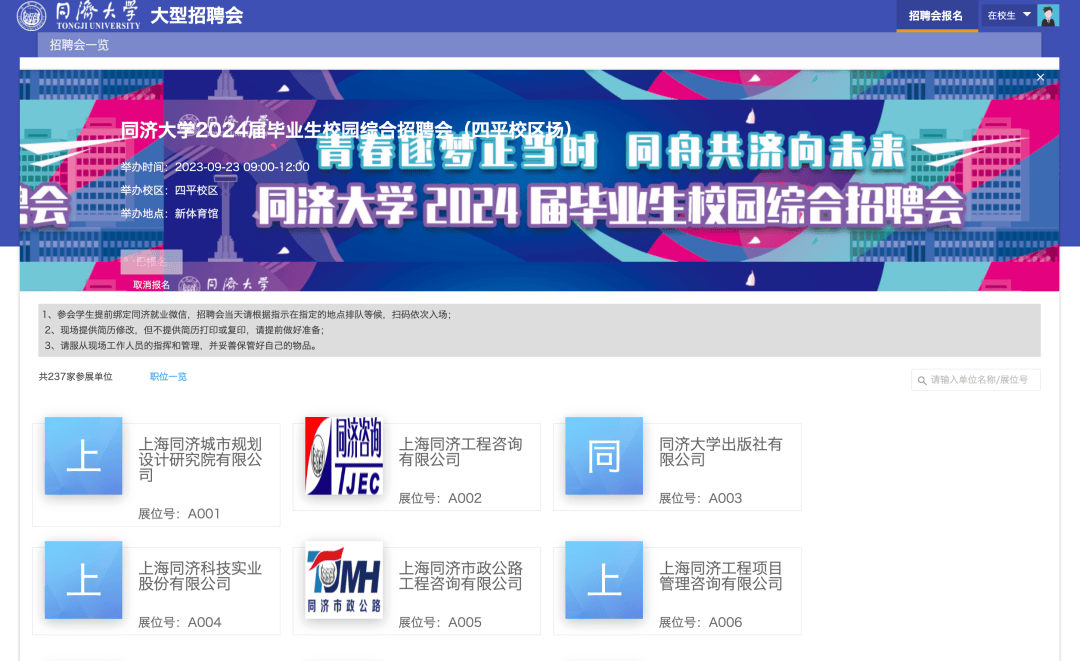Click the 取消报名 cancel registration button
Viewport: 1080px width, 661px height.
(151, 283)
